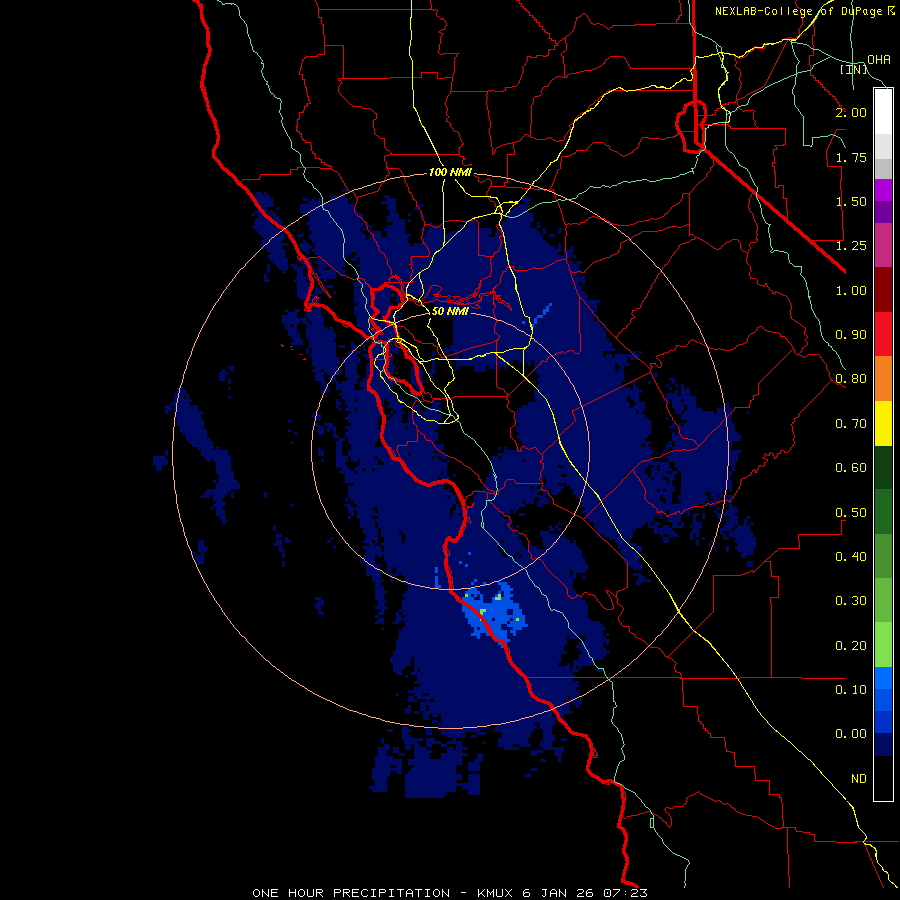
Task: Click the 1.00 legend value
Action: tap(851, 290)
